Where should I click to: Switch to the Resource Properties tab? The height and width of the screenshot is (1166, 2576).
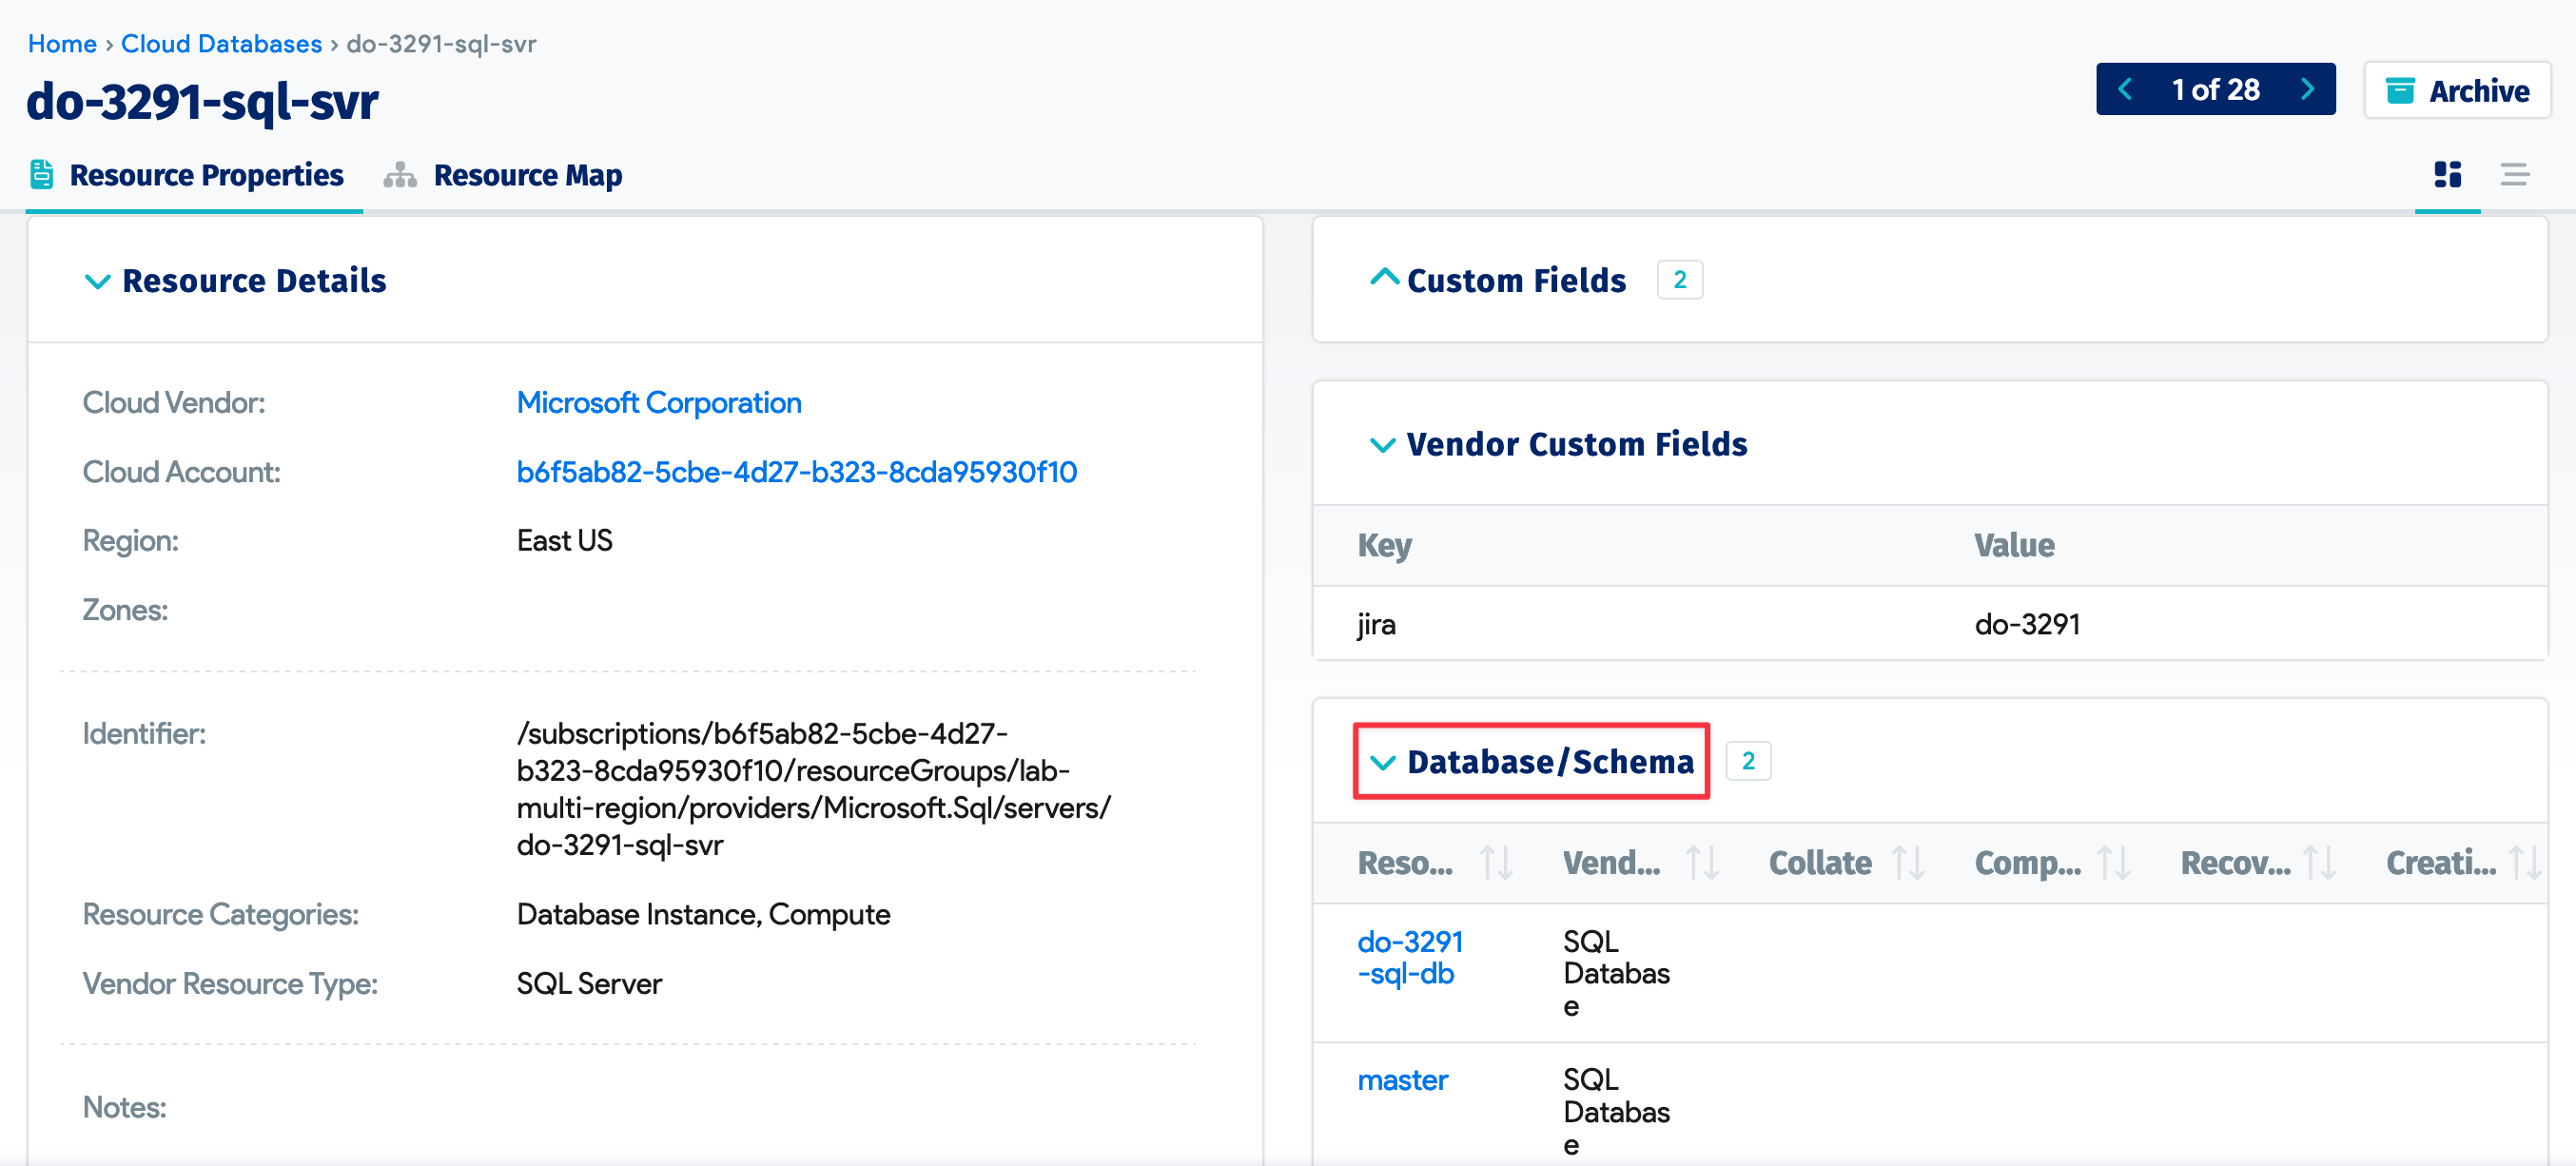click(x=206, y=174)
